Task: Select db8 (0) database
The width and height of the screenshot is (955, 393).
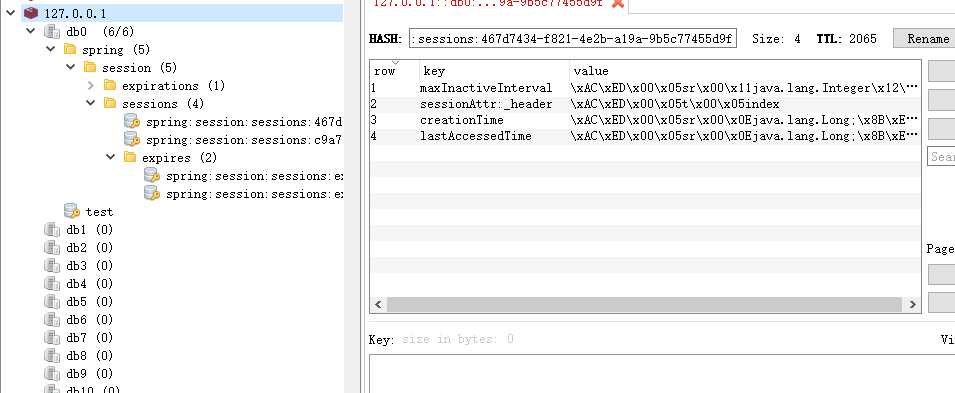Action: pos(90,355)
